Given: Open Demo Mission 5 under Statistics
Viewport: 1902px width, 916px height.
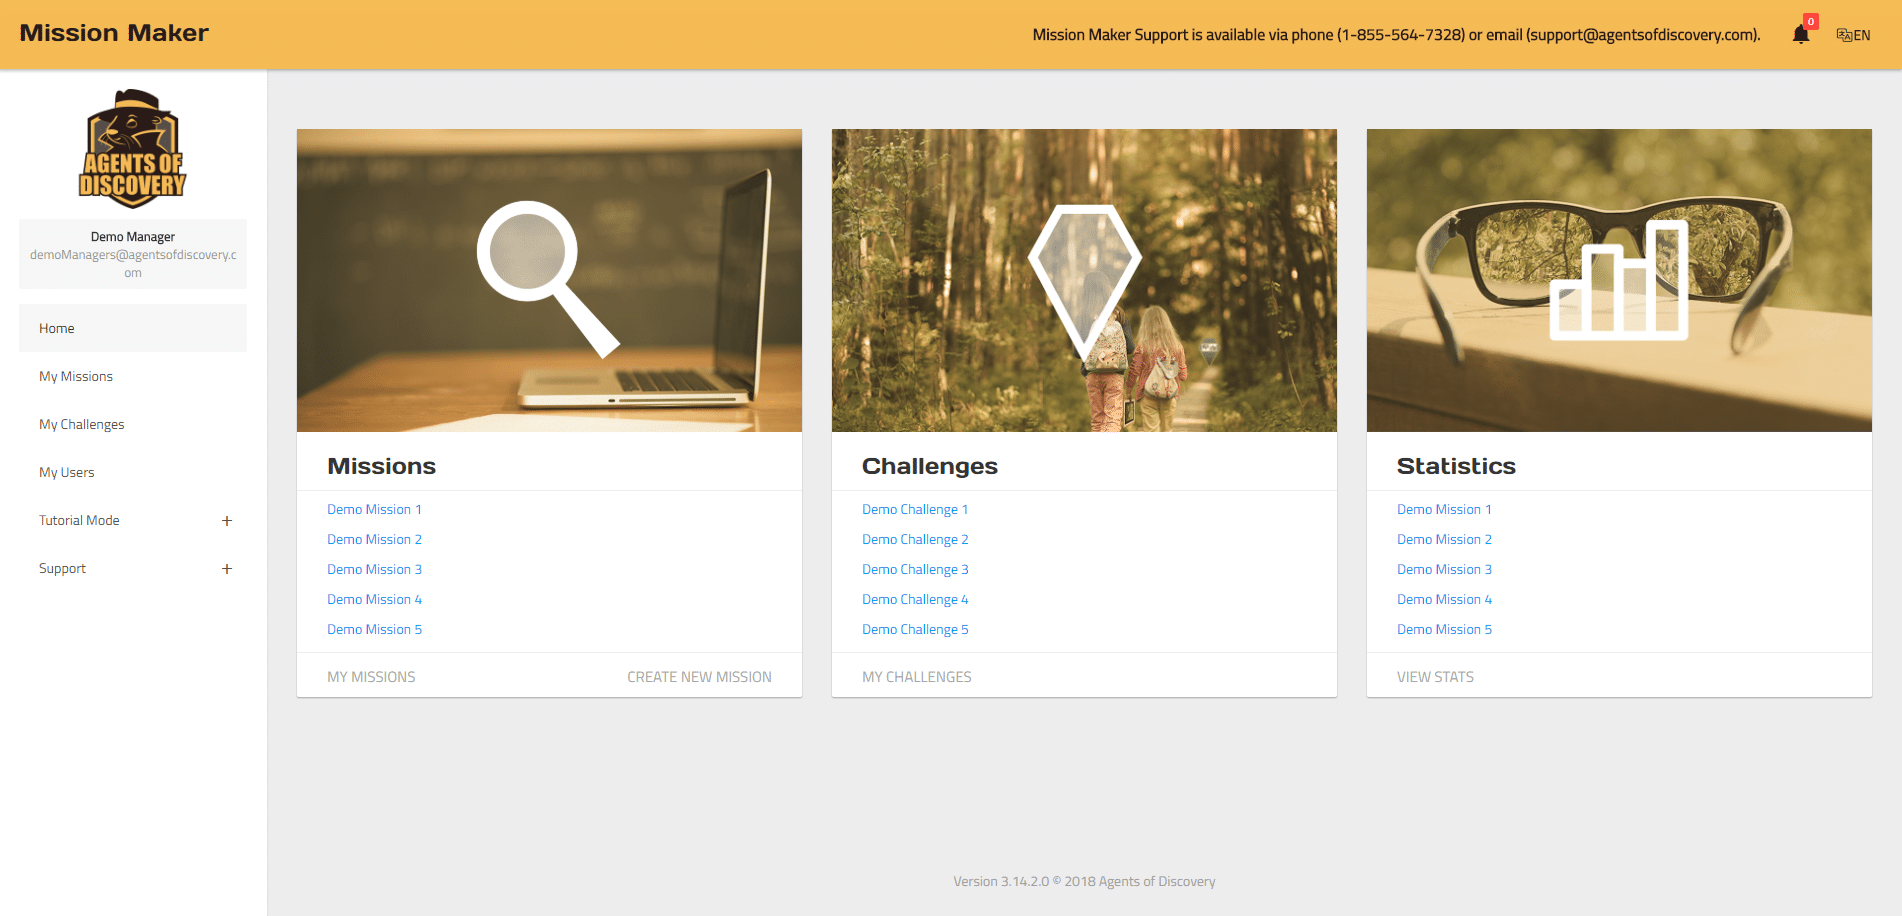Looking at the screenshot, I should 1444,629.
